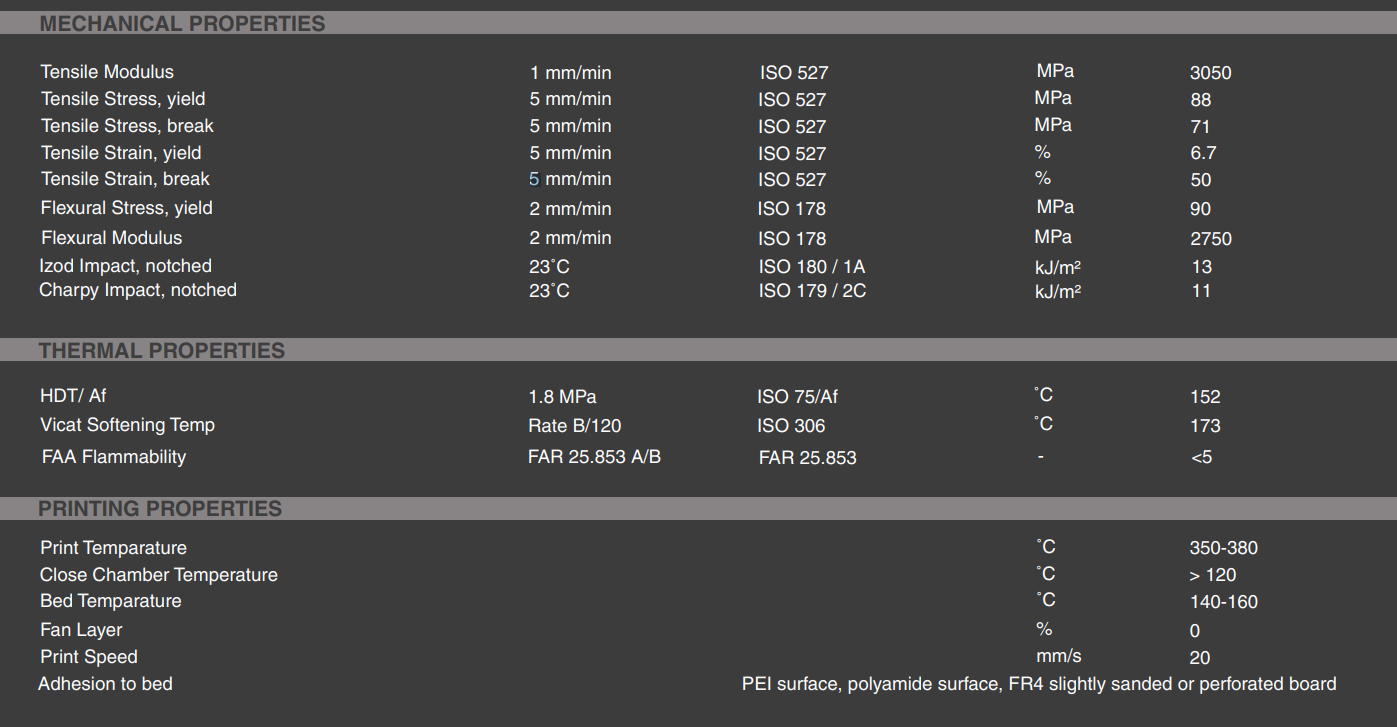Click the ISO 180 / 1A standard text

pos(811,267)
